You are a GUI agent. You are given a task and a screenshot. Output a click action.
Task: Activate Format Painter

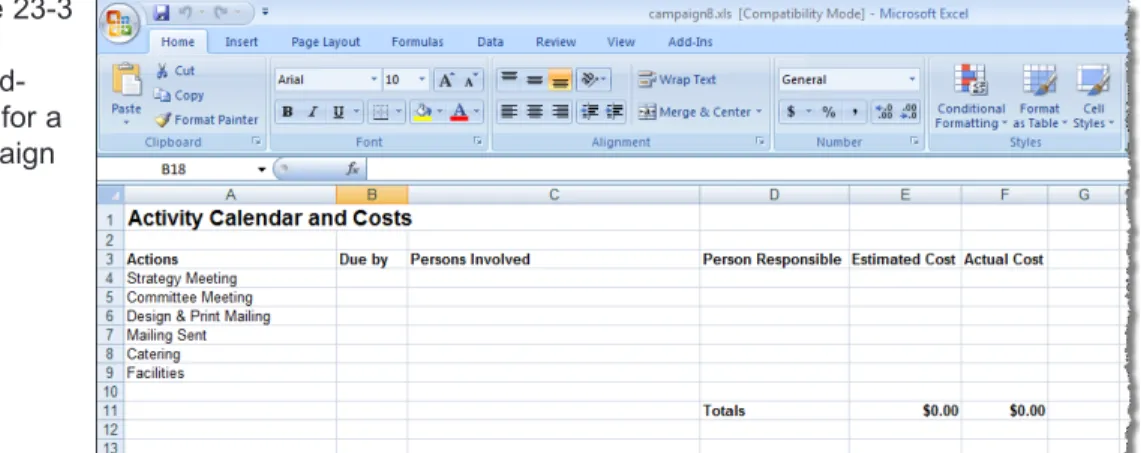tap(207, 119)
